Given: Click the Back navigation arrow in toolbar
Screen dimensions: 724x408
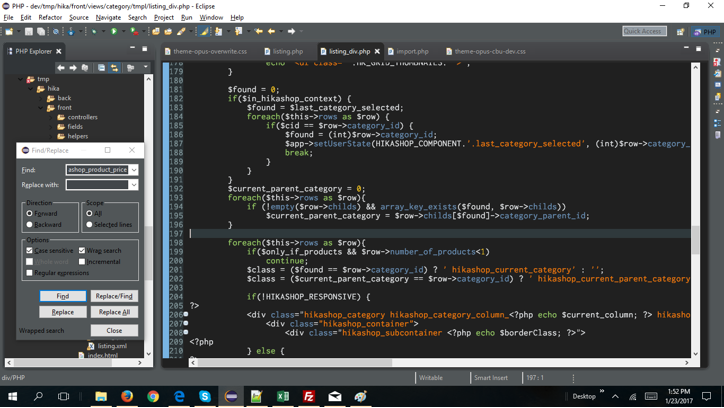Looking at the screenshot, I should [x=272, y=31].
